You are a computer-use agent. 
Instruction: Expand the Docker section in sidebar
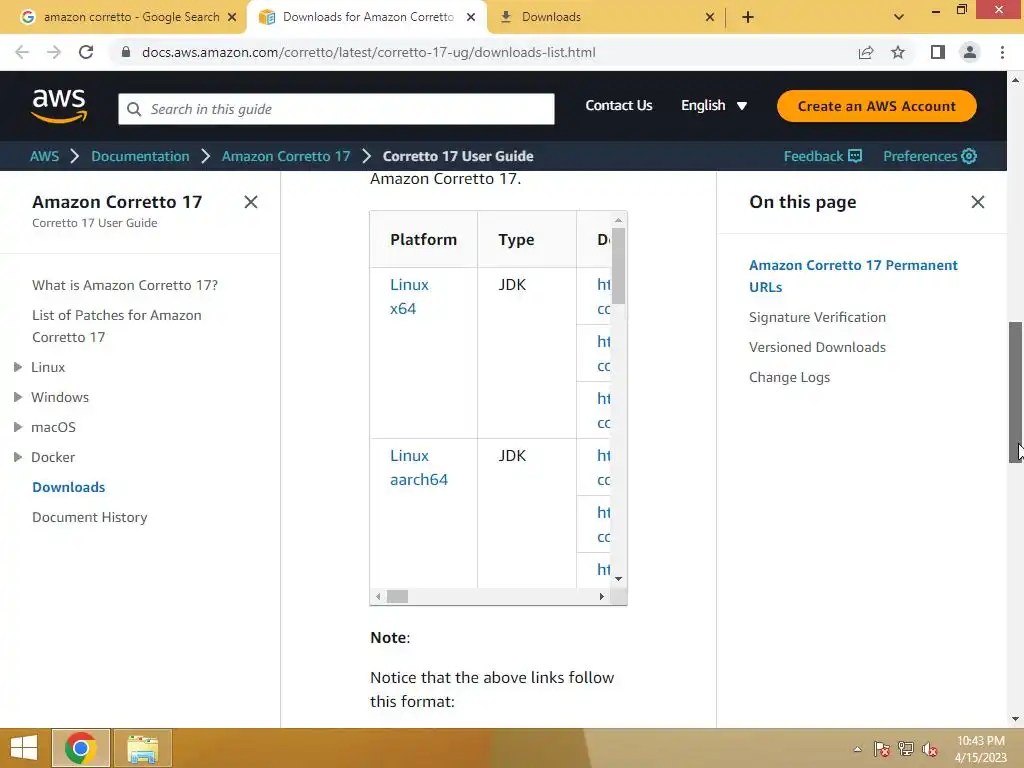pos(18,457)
